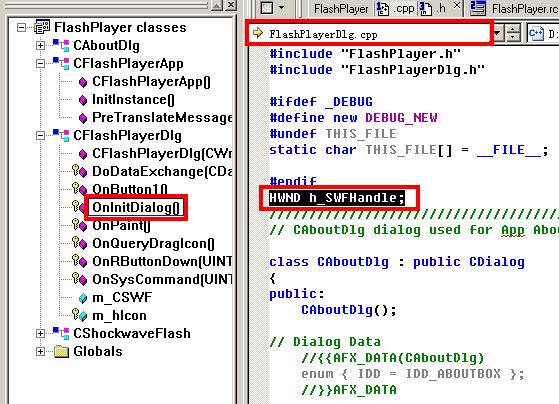
Task: Click the method icon of CFlashPlayerApp() constructor
Action: [x=83, y=82]
